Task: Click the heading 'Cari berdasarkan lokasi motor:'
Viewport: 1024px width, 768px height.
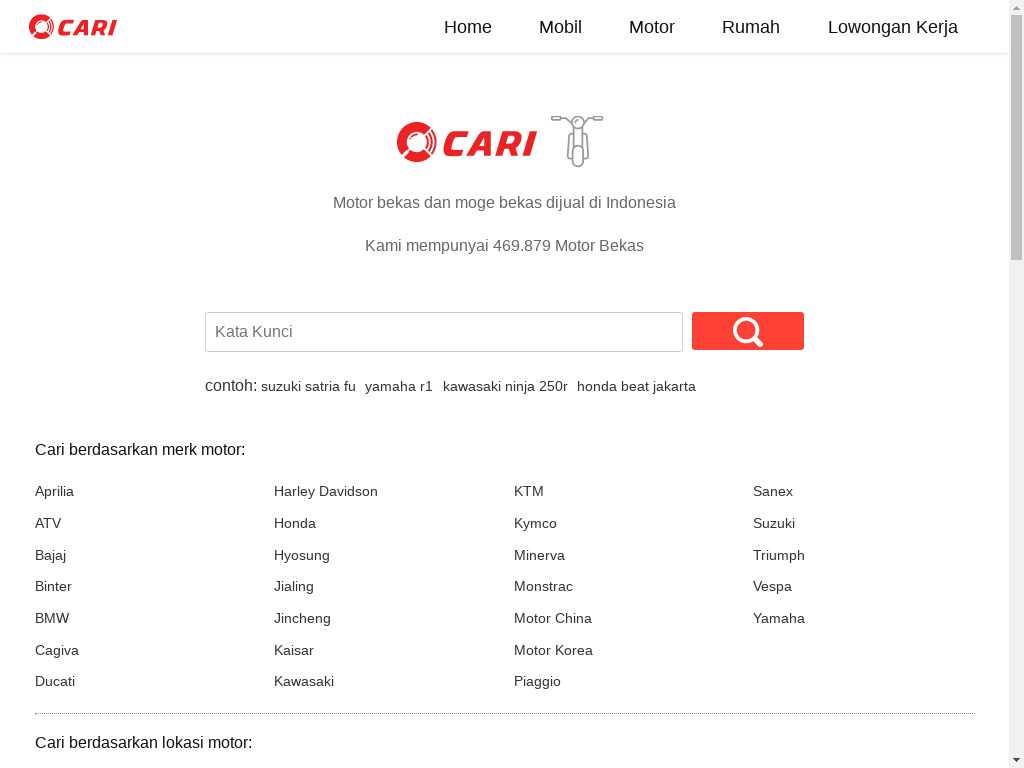Action: pos(143,743)
